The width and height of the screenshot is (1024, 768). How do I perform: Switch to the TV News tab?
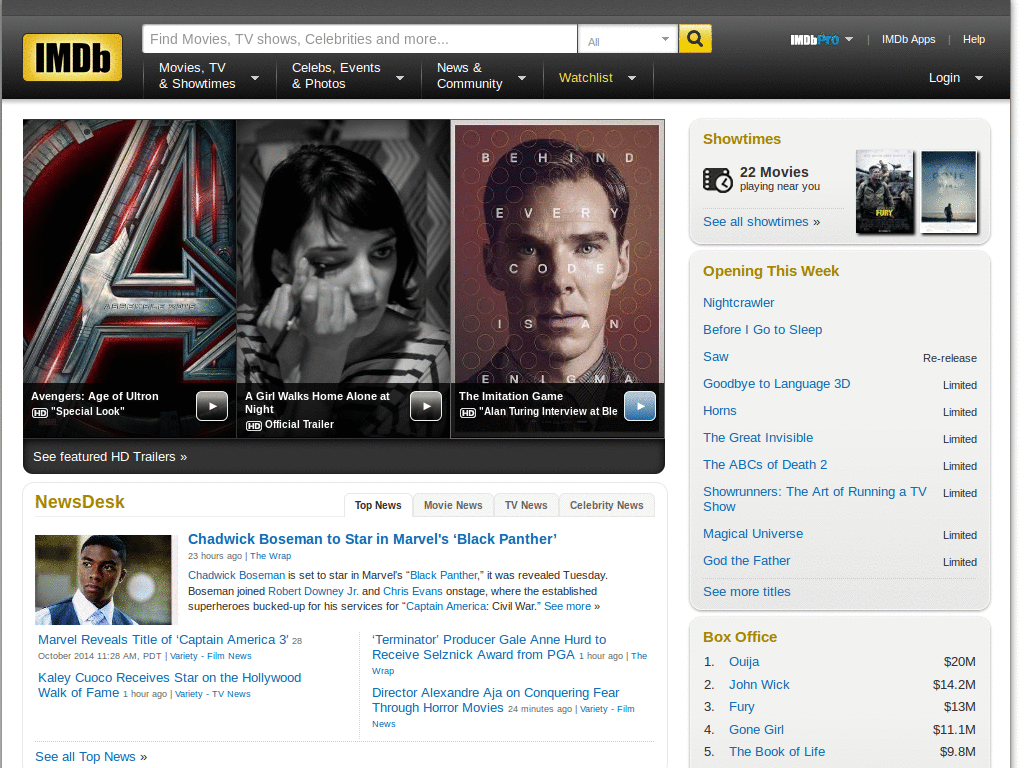click(526, 505)
